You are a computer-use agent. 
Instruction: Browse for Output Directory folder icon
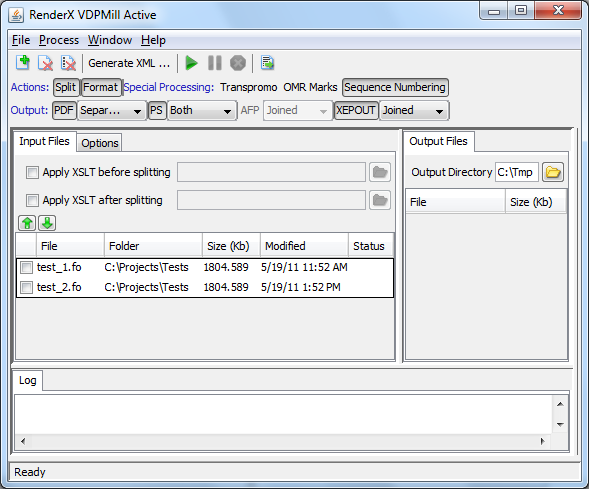point(553,172)
